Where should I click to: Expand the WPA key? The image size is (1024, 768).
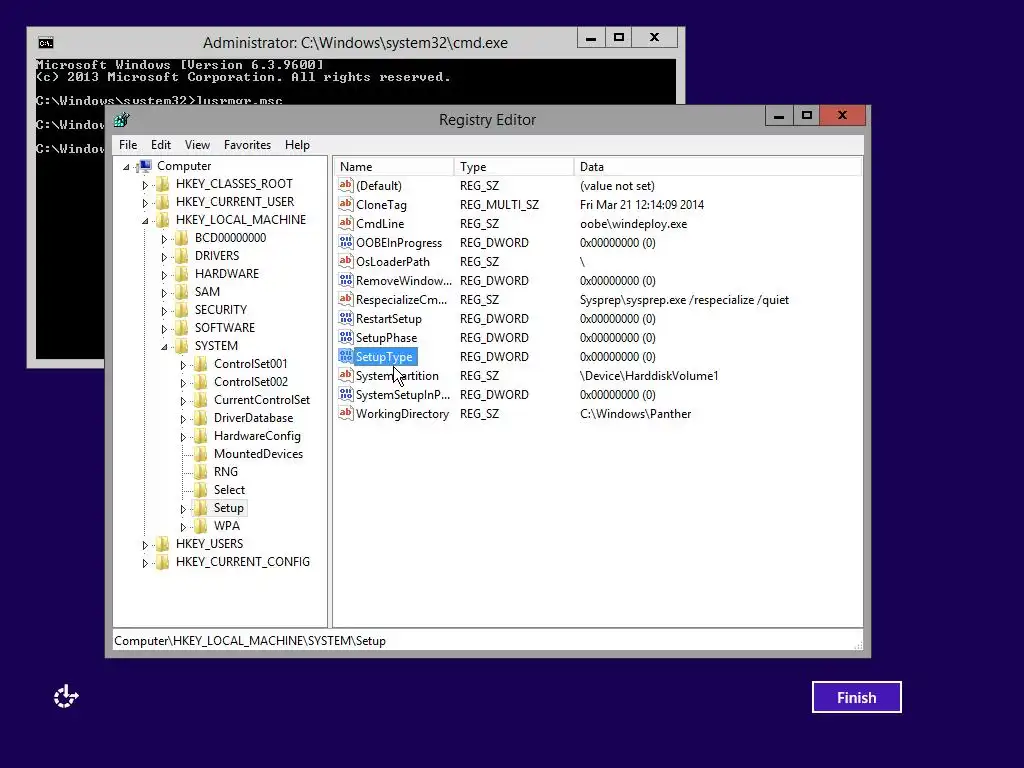click(184, 526)
